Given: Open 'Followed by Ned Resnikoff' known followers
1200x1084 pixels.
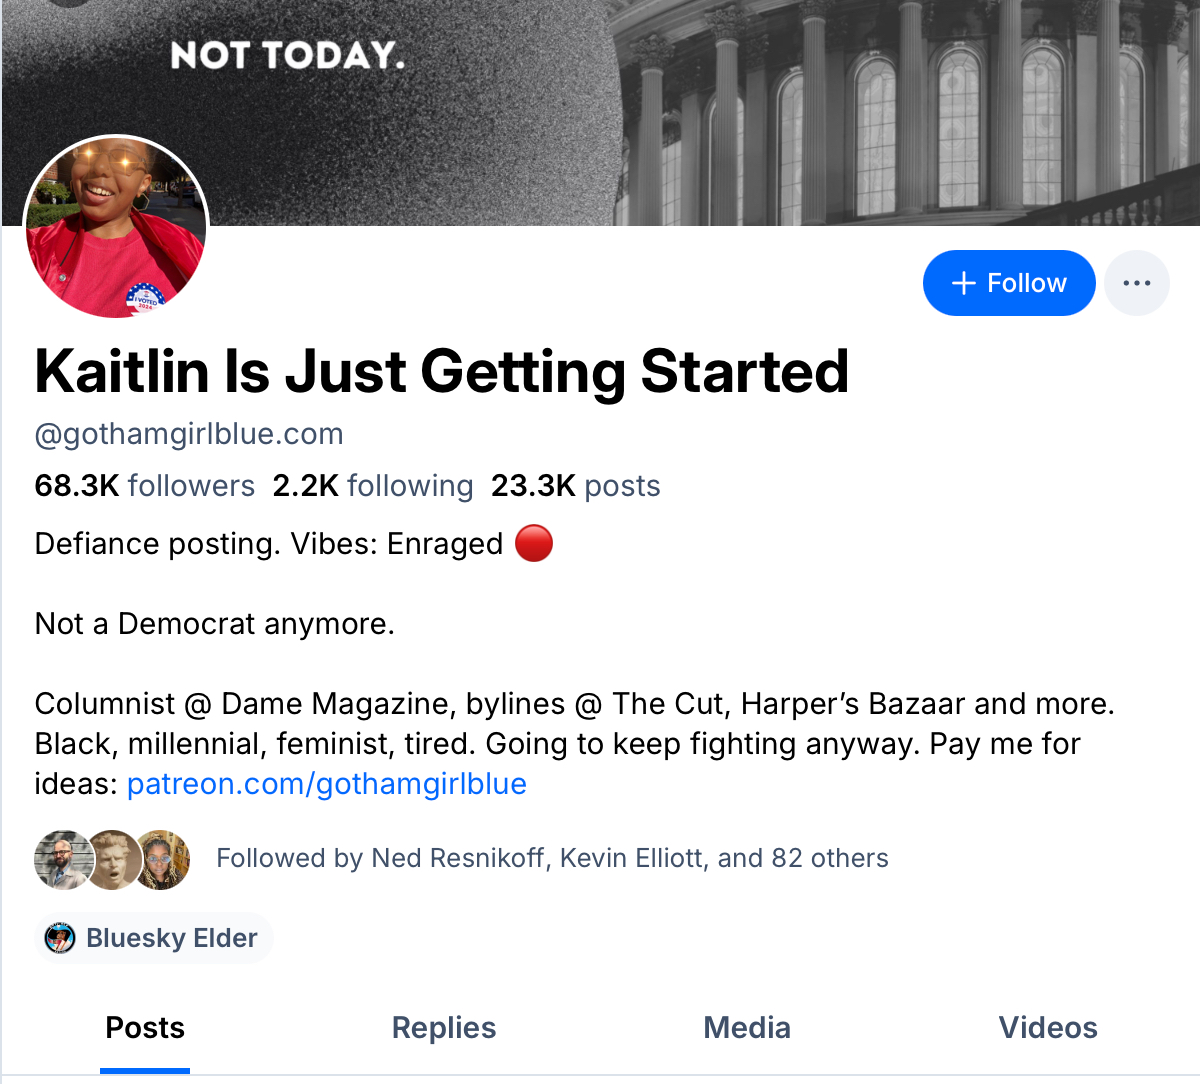Looking at the screenshot, I should [552, 859].
